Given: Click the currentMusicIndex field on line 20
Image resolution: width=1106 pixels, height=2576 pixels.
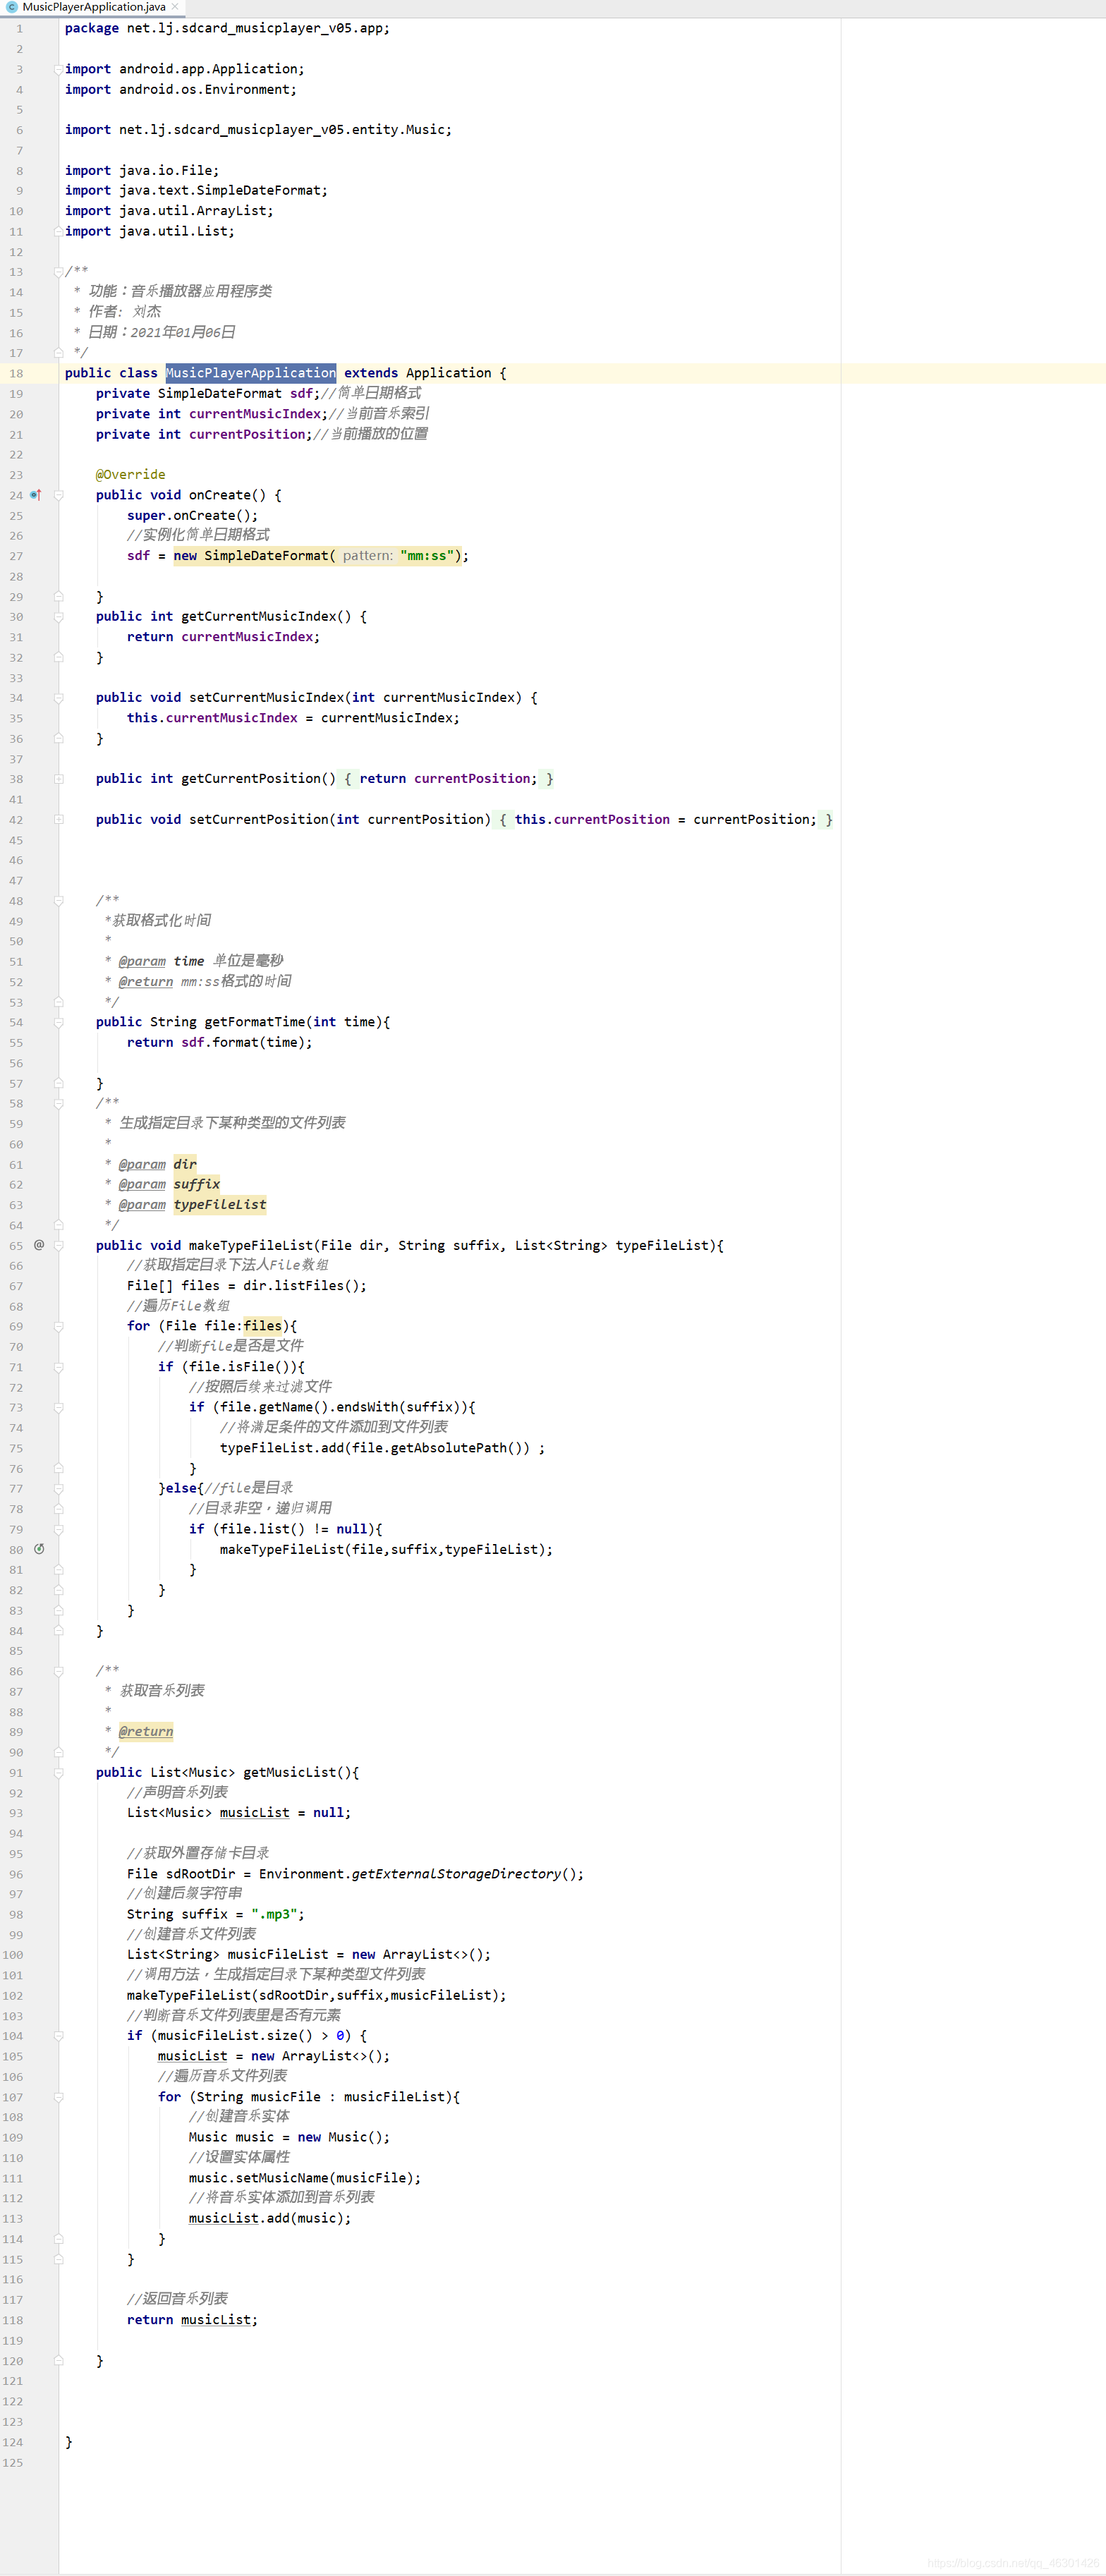Looking at the screenshot, I should point(255,414).
